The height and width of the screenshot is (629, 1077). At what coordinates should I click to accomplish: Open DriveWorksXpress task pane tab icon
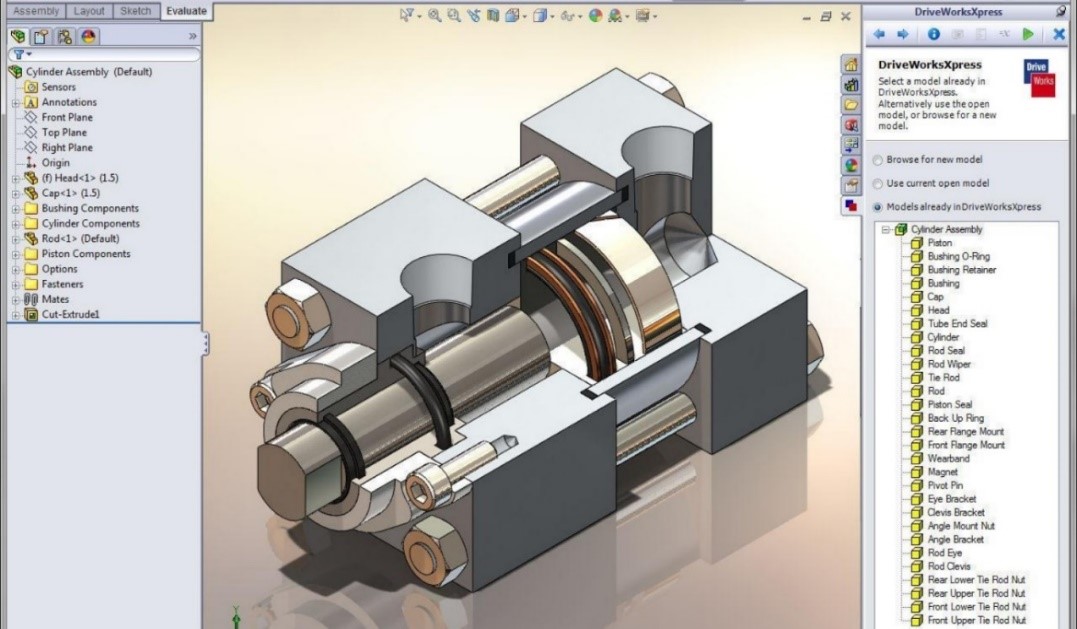coord(852,205)
